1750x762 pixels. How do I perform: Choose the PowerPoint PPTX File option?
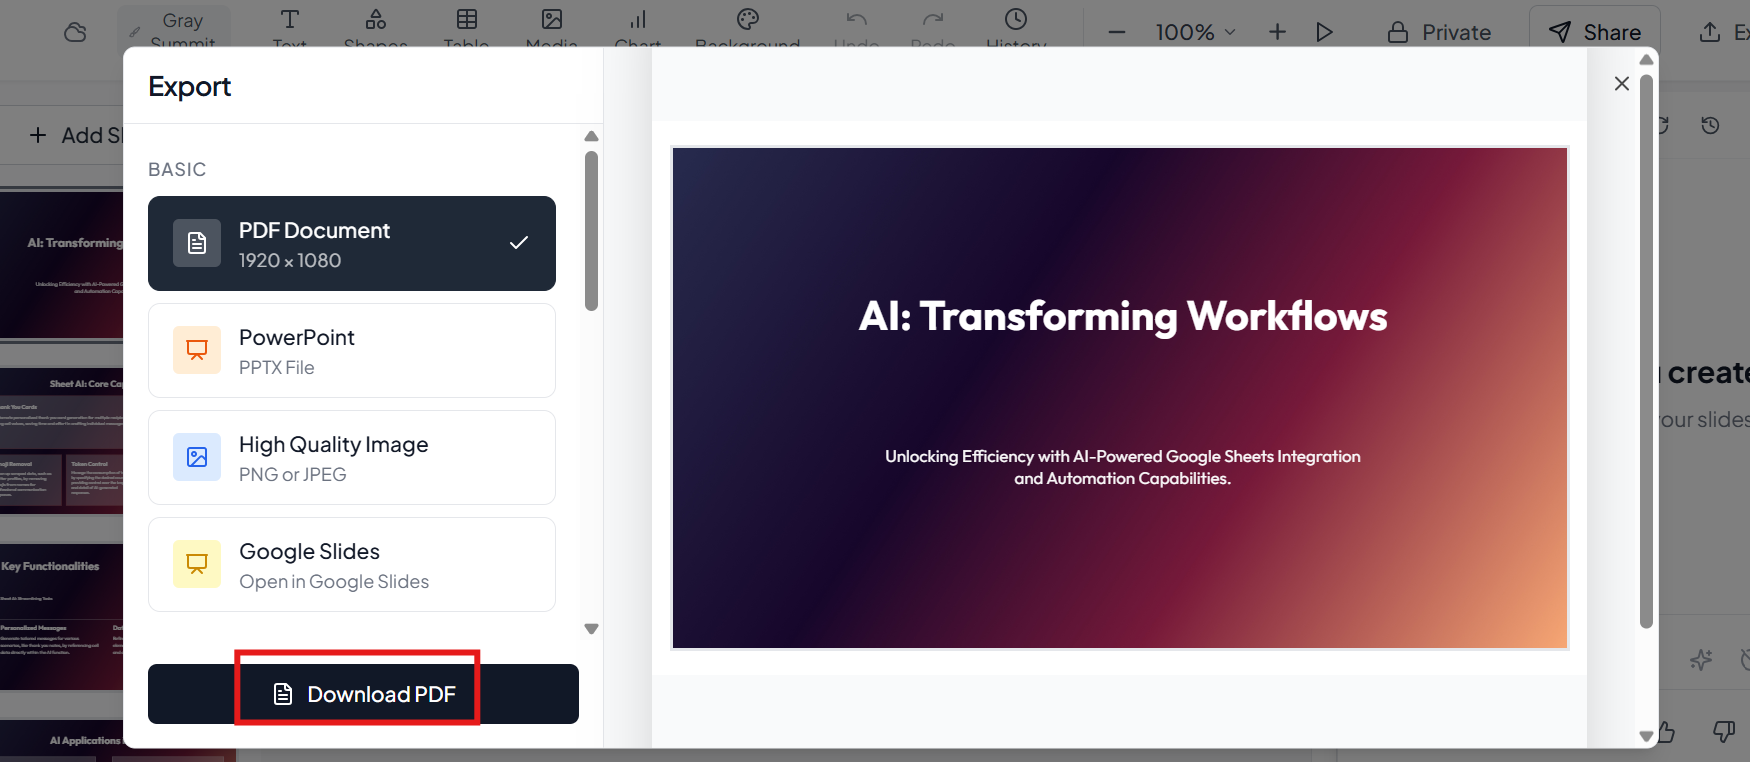(352, 351)
